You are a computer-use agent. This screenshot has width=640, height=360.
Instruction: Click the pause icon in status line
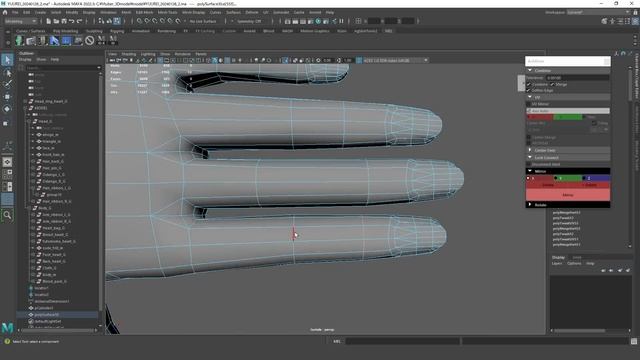(341, 21)
